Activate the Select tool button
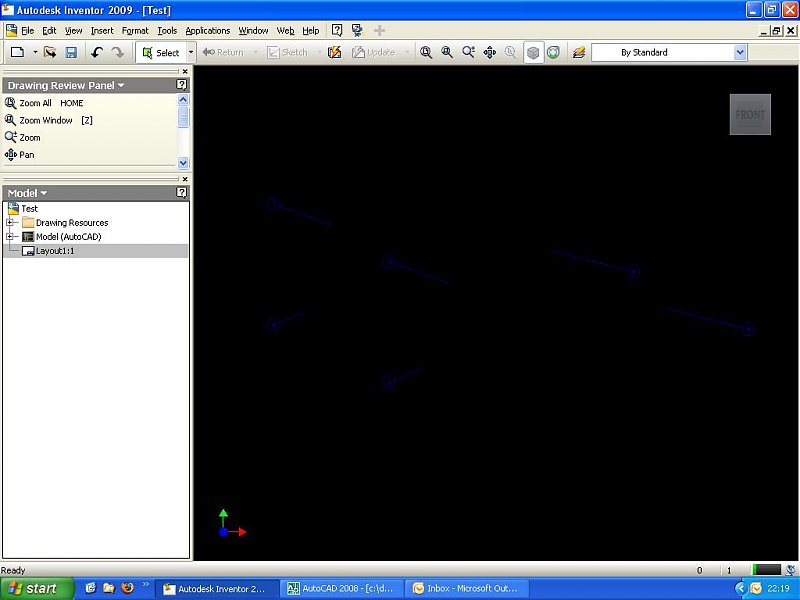Viewport: 800px width, 600px height. (x=161, y=52)
